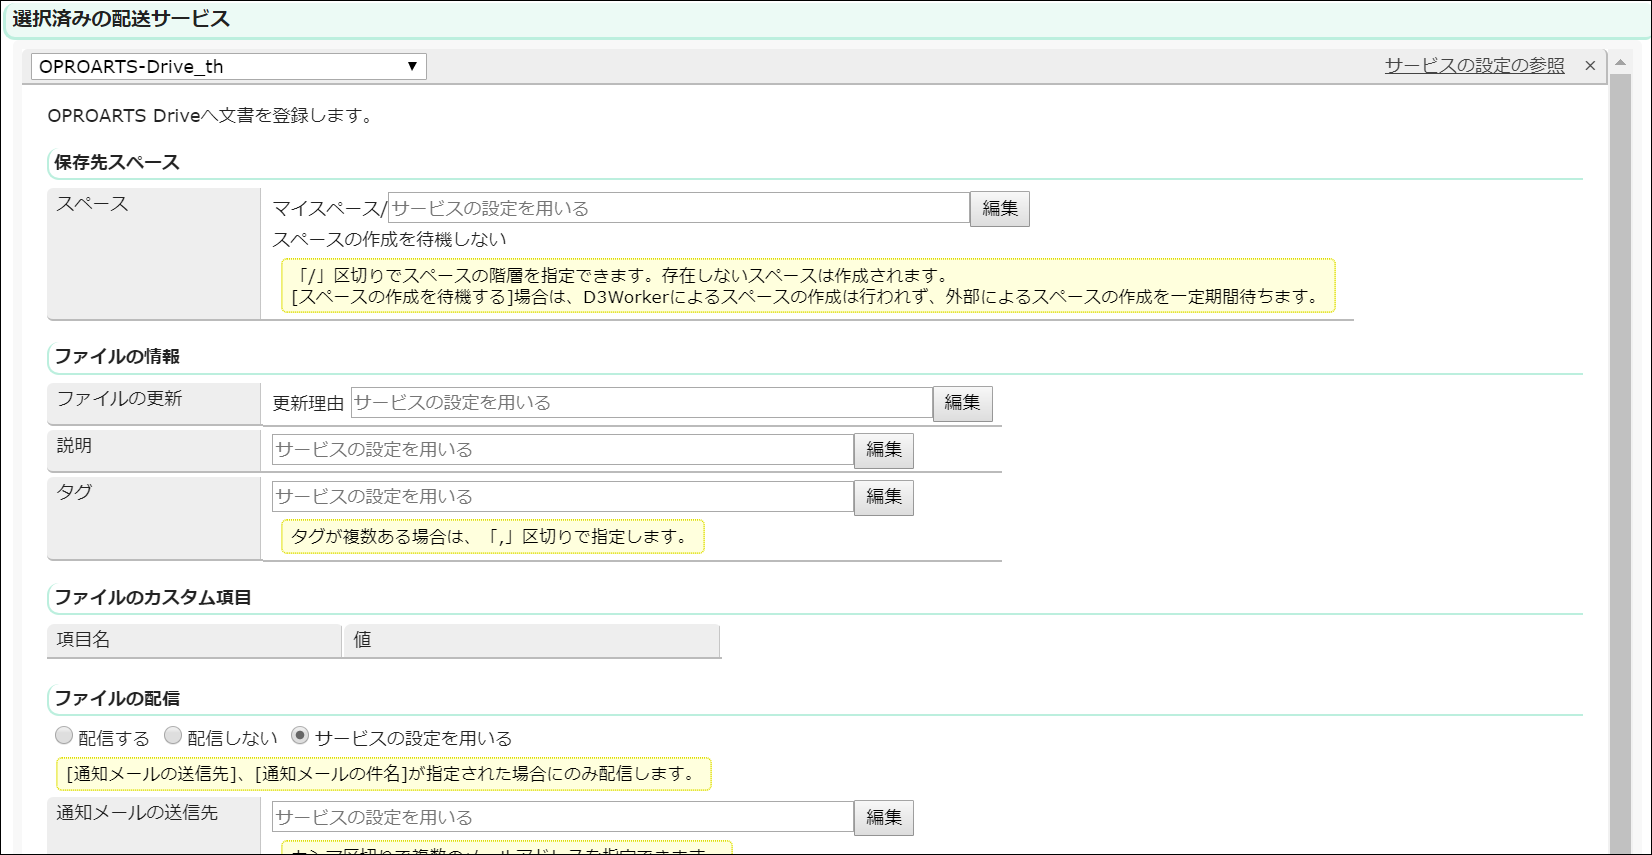
Task: Open the サービスの設定の参照 link
Action: pyautogui.click(x=1474, y=66)
